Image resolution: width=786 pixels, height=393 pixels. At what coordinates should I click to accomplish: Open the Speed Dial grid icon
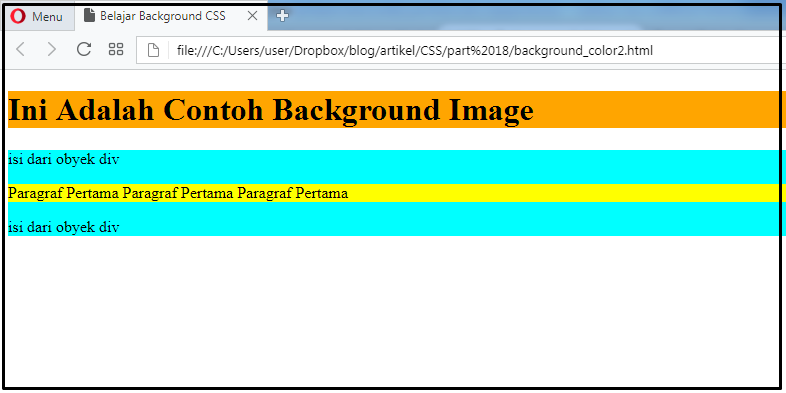pos(116,49)
